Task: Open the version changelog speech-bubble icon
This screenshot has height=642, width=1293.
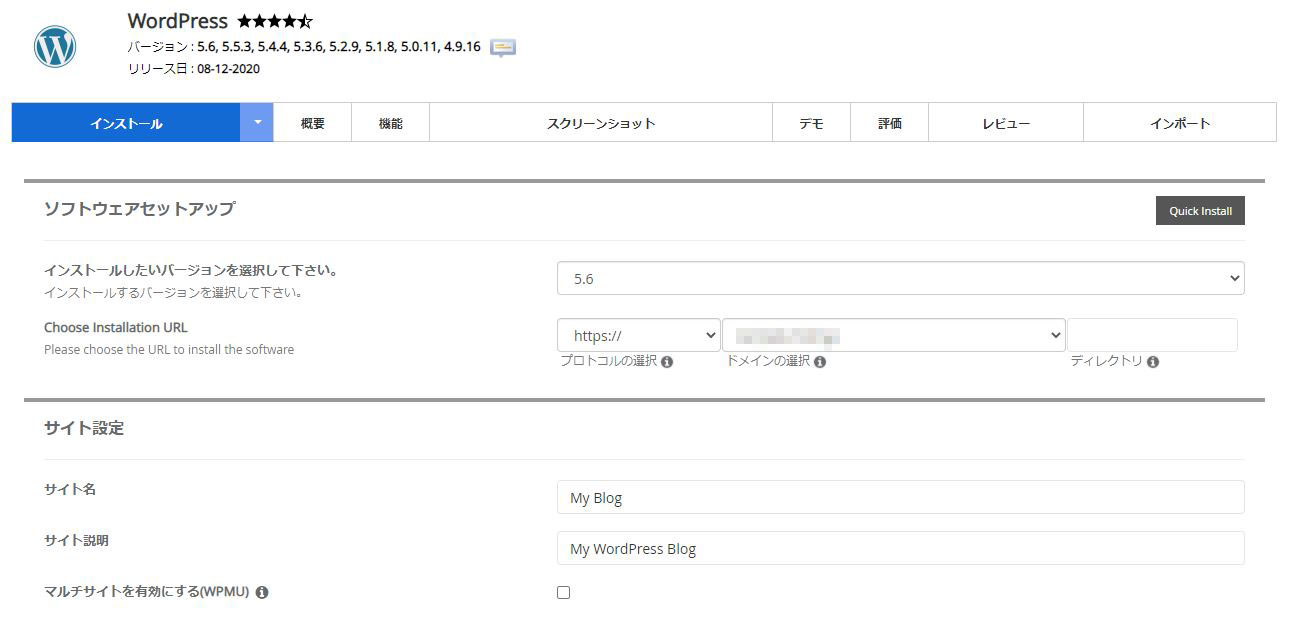Action: coord(503,47)
